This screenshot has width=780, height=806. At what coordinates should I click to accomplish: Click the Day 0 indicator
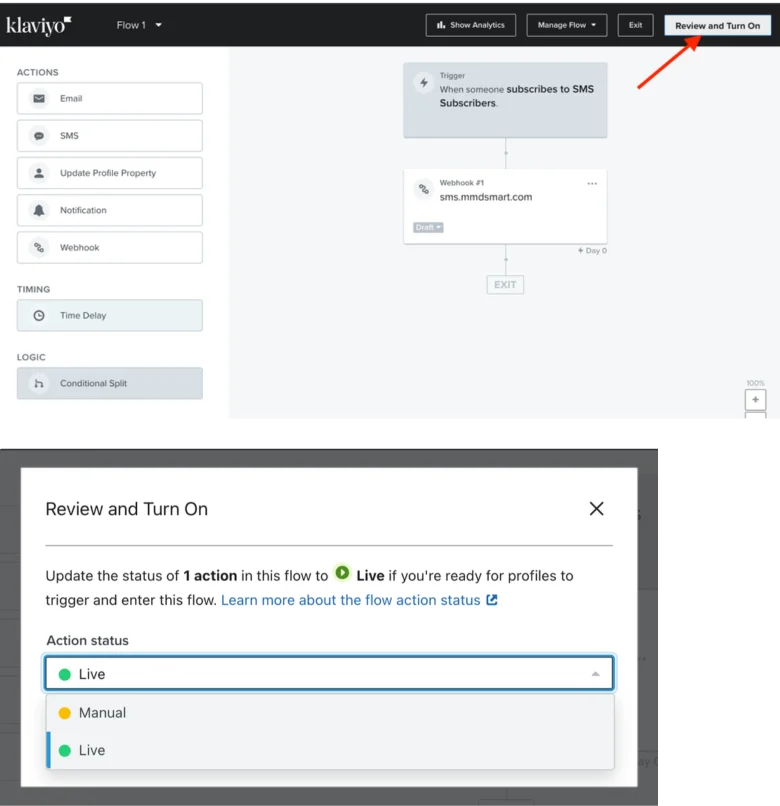pos(592,251)
